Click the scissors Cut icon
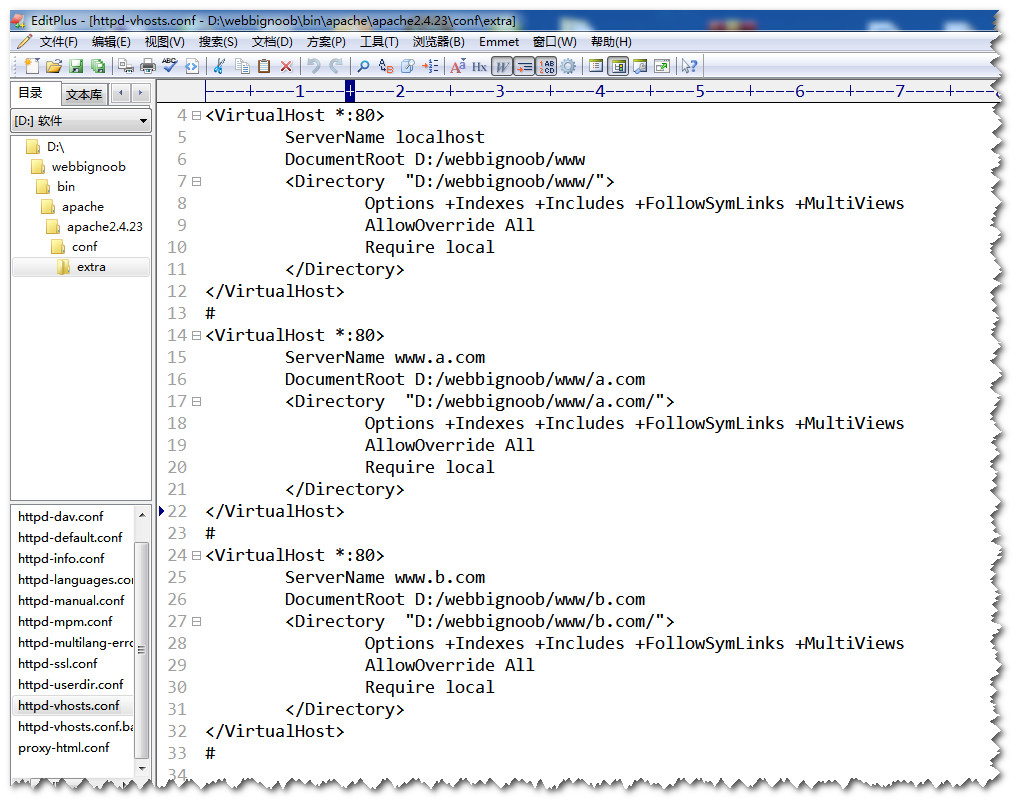The image size is (1019, 806). point(219,66)
